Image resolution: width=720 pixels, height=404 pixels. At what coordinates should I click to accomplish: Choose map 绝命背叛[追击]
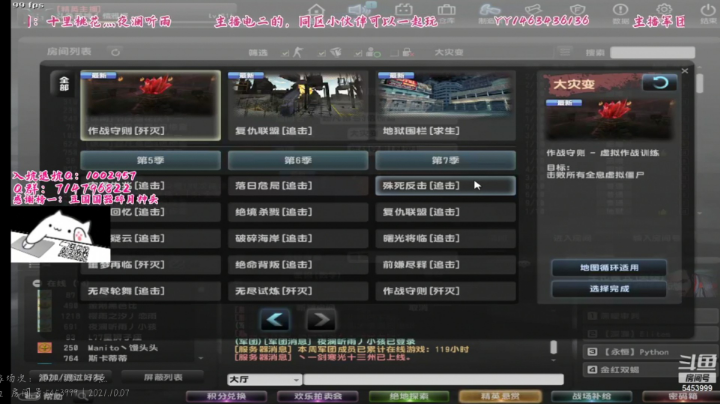(298, 265)
